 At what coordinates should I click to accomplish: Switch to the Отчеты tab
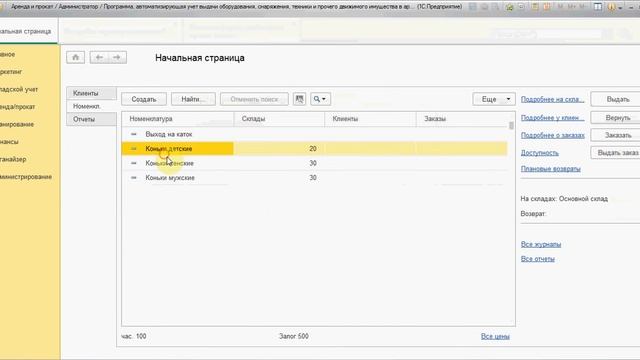point(91,119)
